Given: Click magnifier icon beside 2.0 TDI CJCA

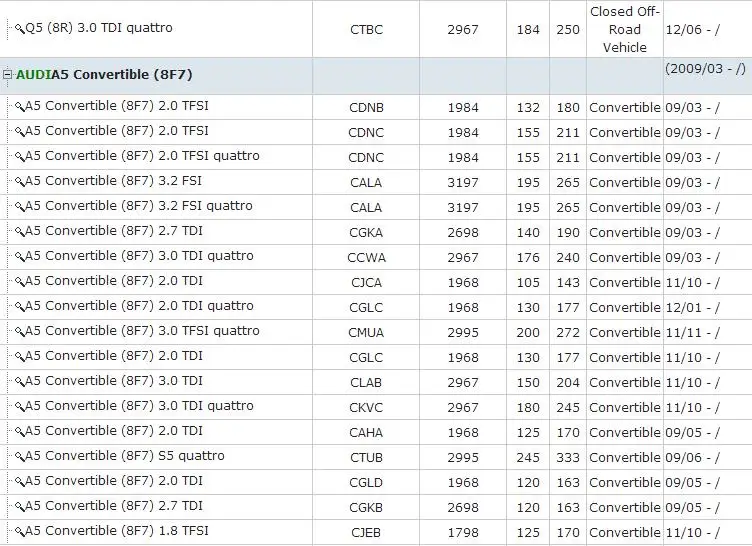Looking at the screenshot, I should click(x=20, y=281).
